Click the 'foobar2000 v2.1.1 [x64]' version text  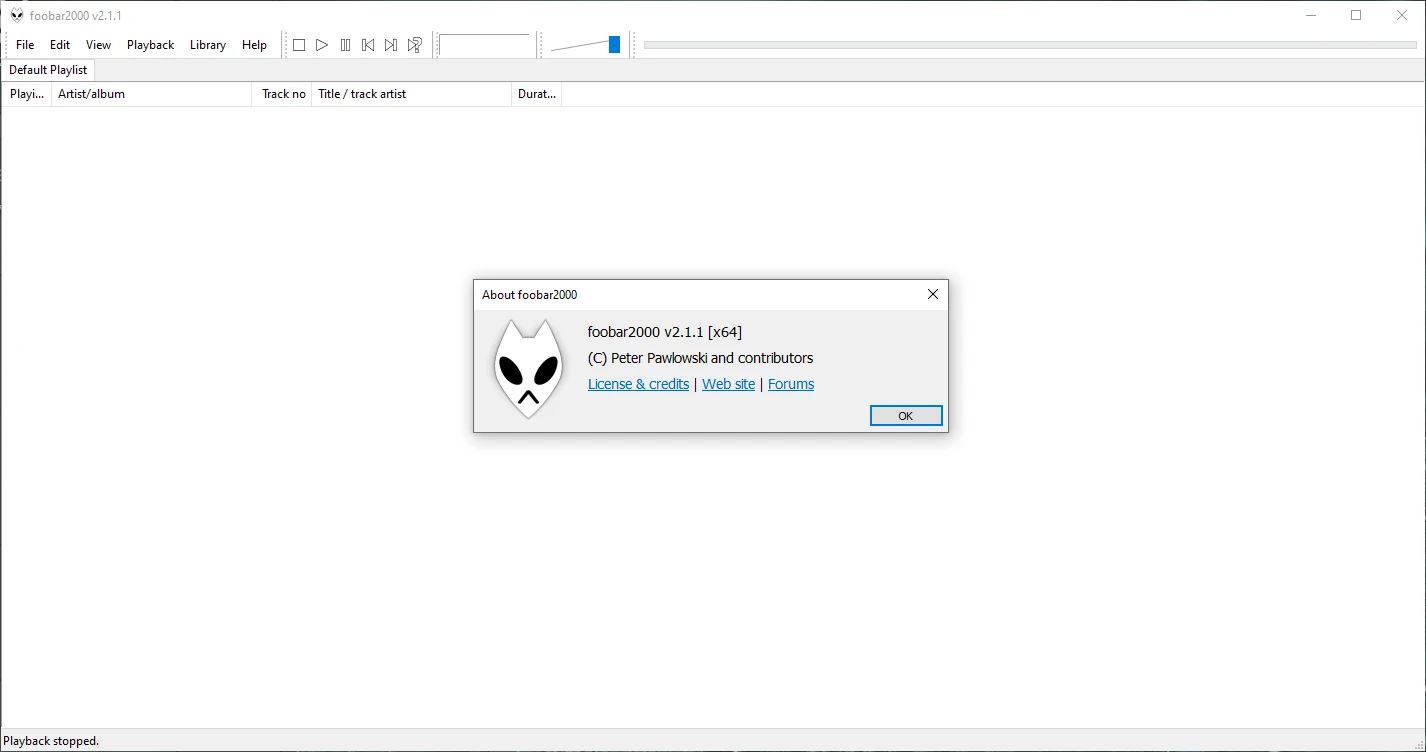(x=665, y=332)
